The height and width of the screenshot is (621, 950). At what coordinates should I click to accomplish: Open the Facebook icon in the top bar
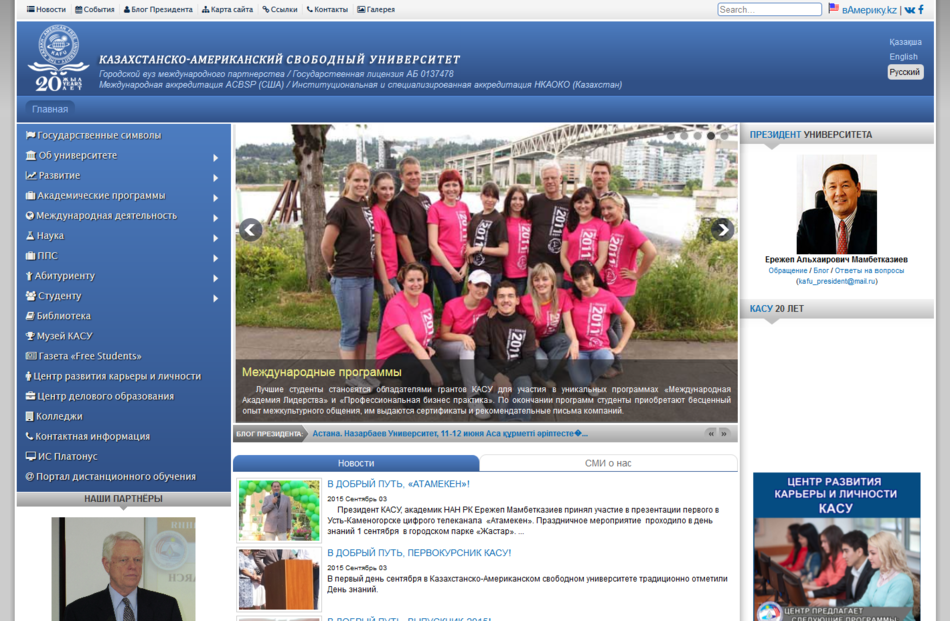click(x=921, y=9)
